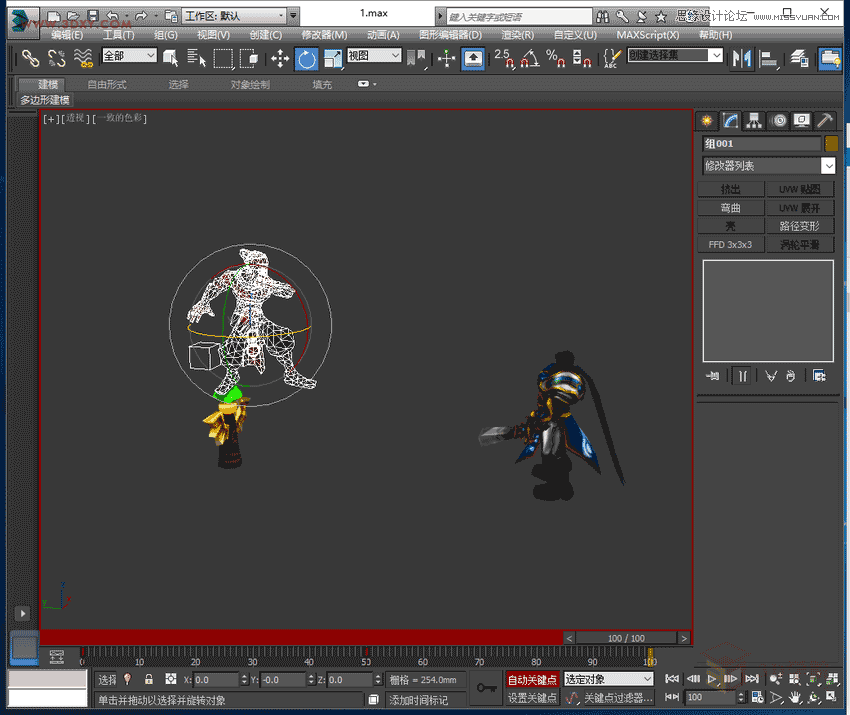Click the FFD 3x3x3 modifier button
Screen dimensions: 850x715
point(730,244)
